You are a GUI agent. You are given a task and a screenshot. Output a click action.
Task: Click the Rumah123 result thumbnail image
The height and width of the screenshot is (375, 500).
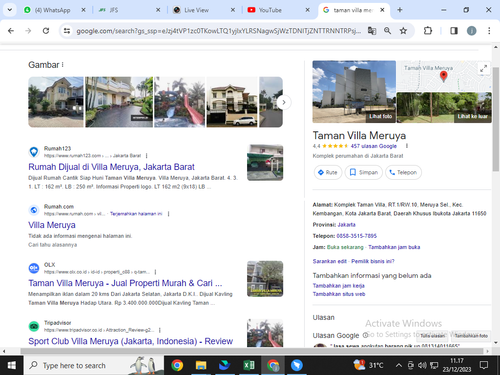[265, 163]
